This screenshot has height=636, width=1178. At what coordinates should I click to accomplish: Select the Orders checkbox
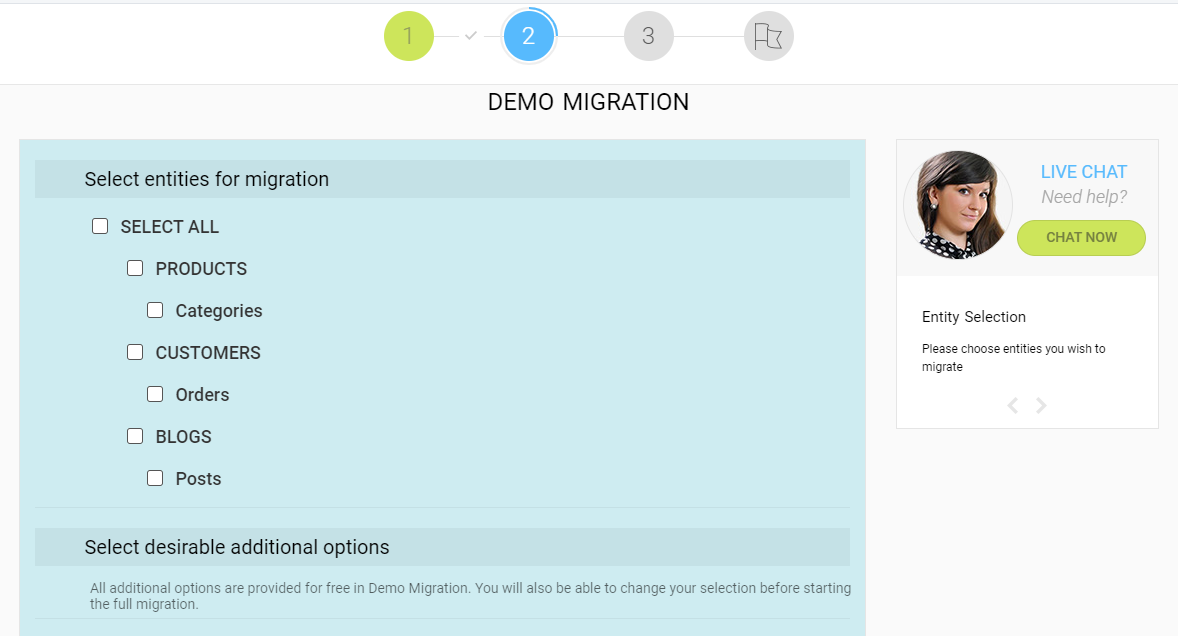pyautogui.click(x=155, y=394)
